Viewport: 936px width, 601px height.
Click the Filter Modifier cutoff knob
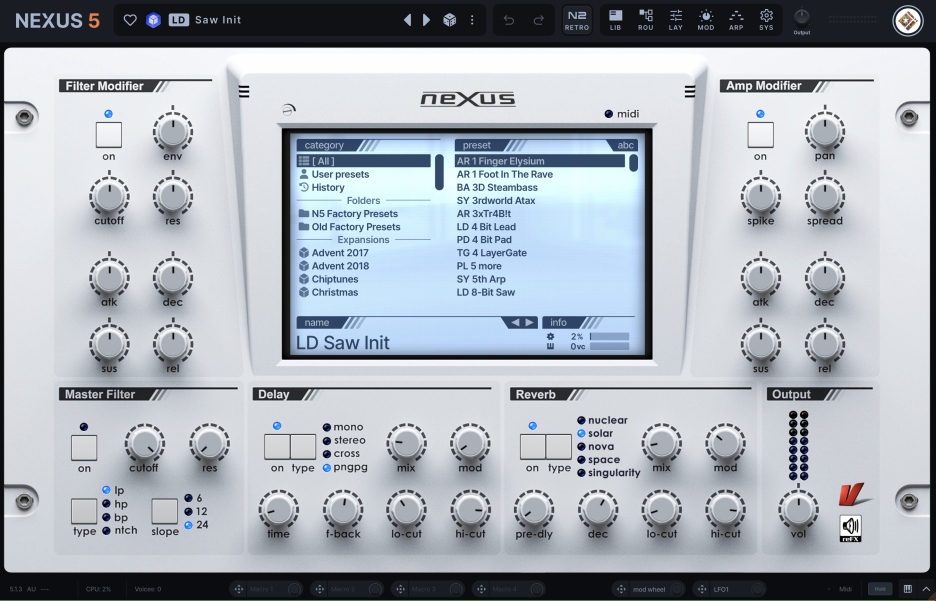tap(109, 195)
